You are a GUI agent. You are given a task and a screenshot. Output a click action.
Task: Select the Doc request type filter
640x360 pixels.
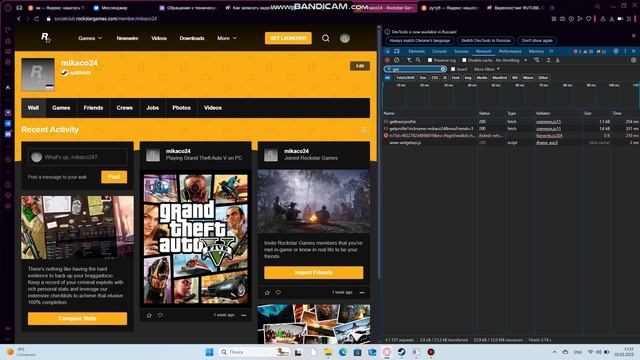(423, 78)
